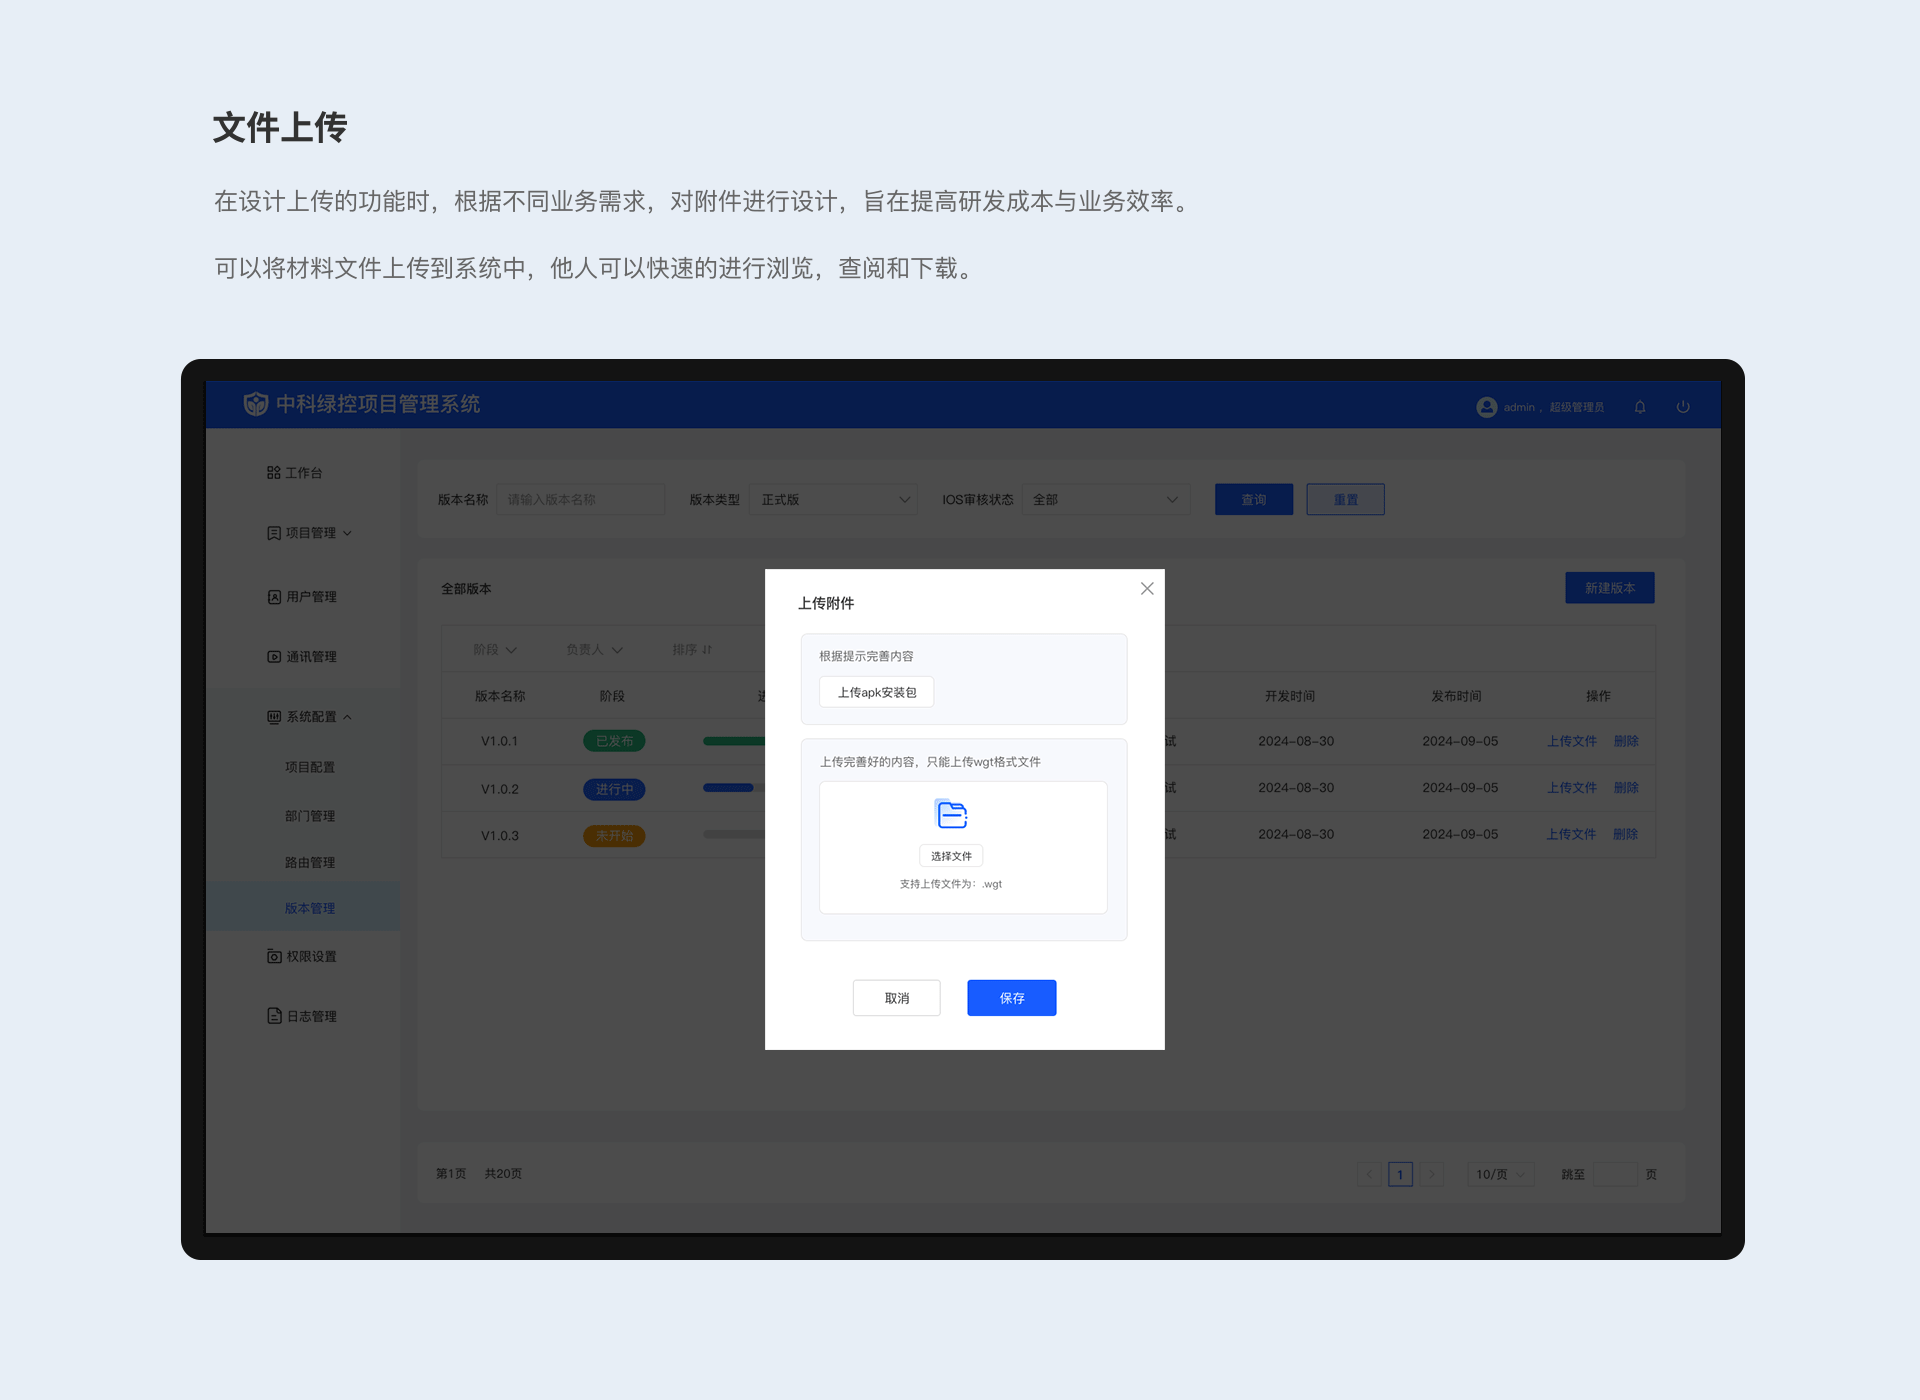
Task: Open the 负责人 filter dropdown
Action: [x=594, y=650]
